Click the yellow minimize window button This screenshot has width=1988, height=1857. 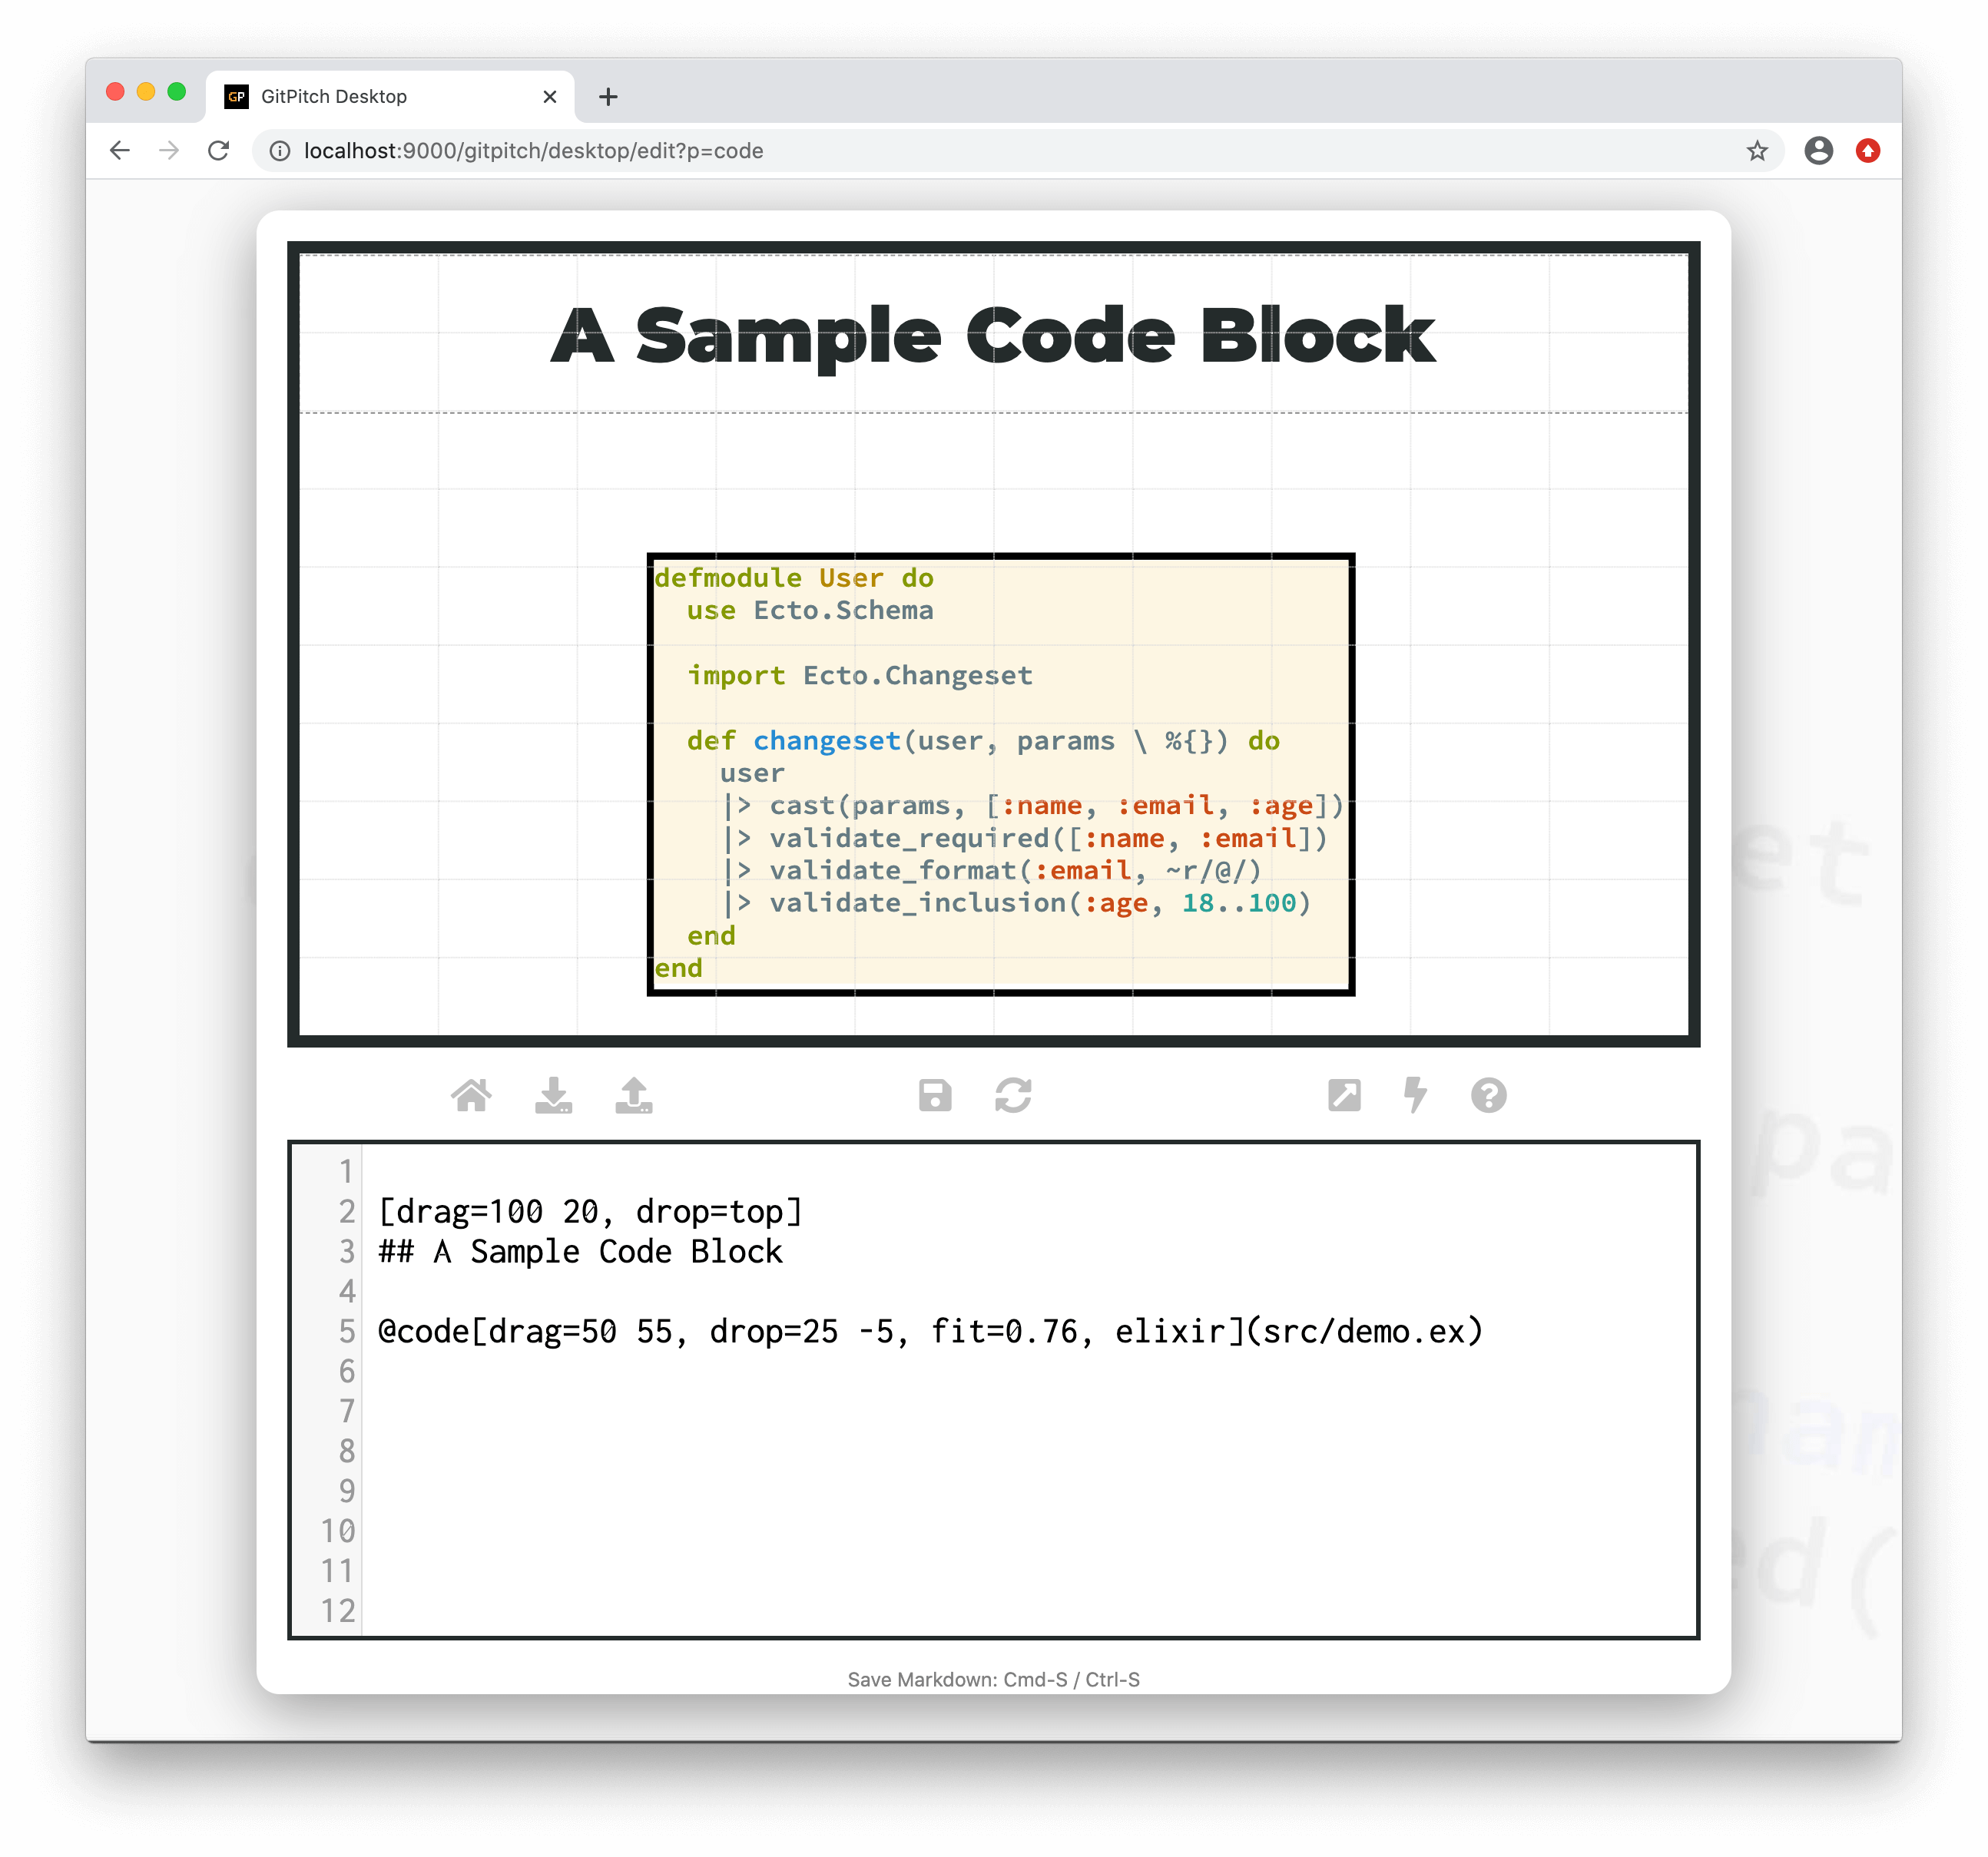click(x=146, y=92)
